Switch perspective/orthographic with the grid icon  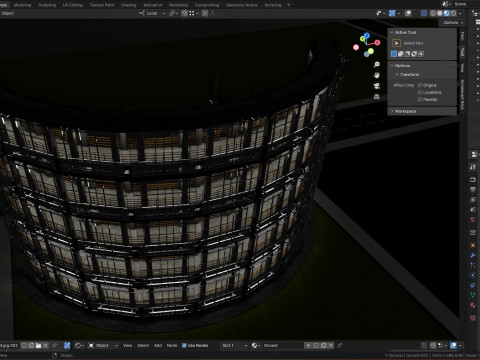coord(377,97)
